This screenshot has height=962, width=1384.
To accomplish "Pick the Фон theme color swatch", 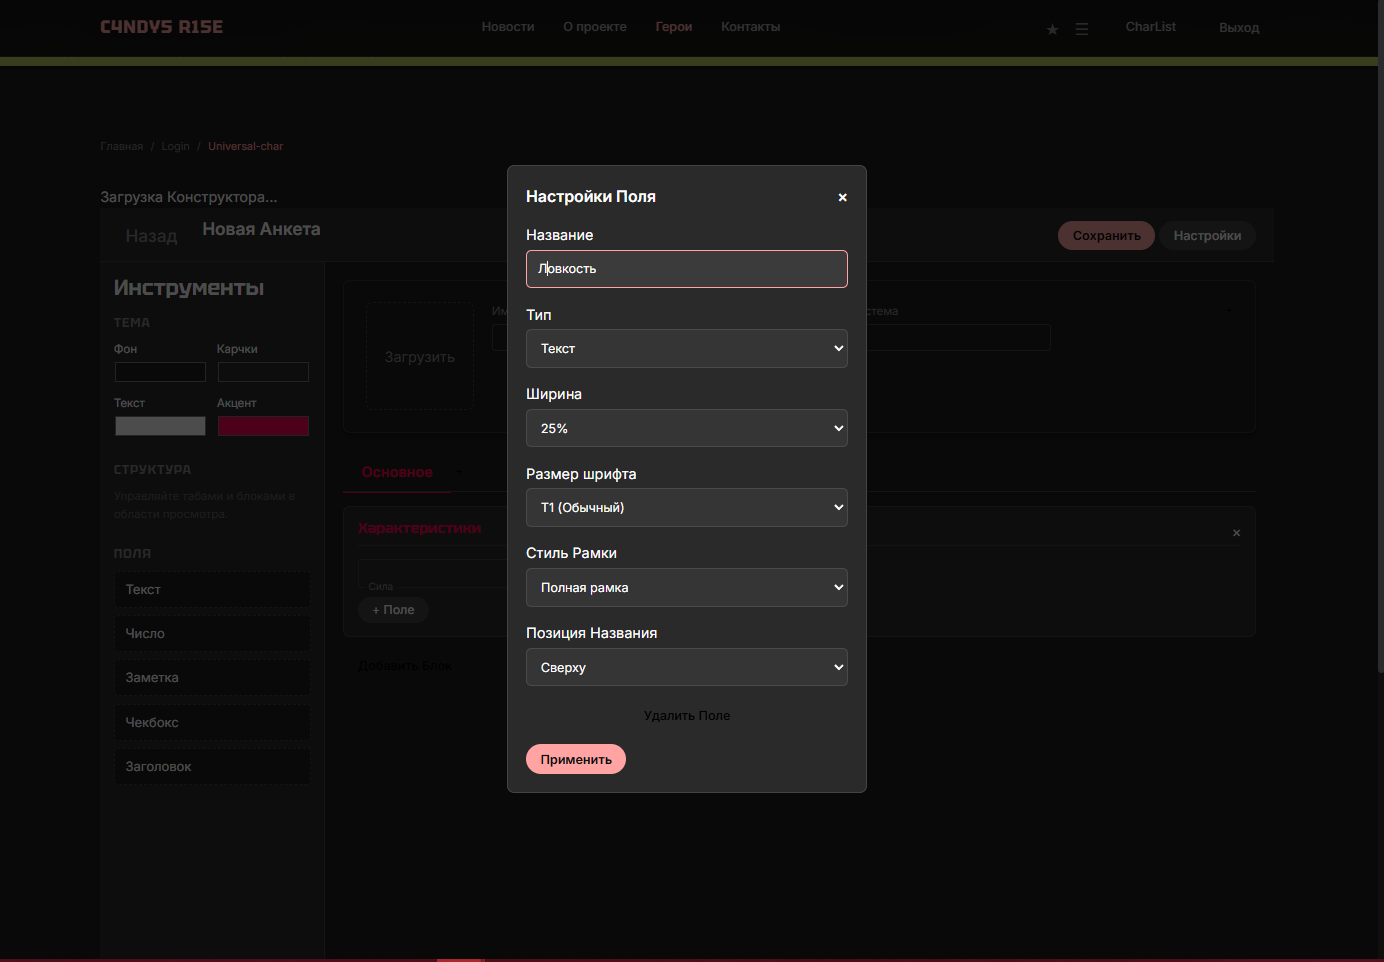I will 160,372.
